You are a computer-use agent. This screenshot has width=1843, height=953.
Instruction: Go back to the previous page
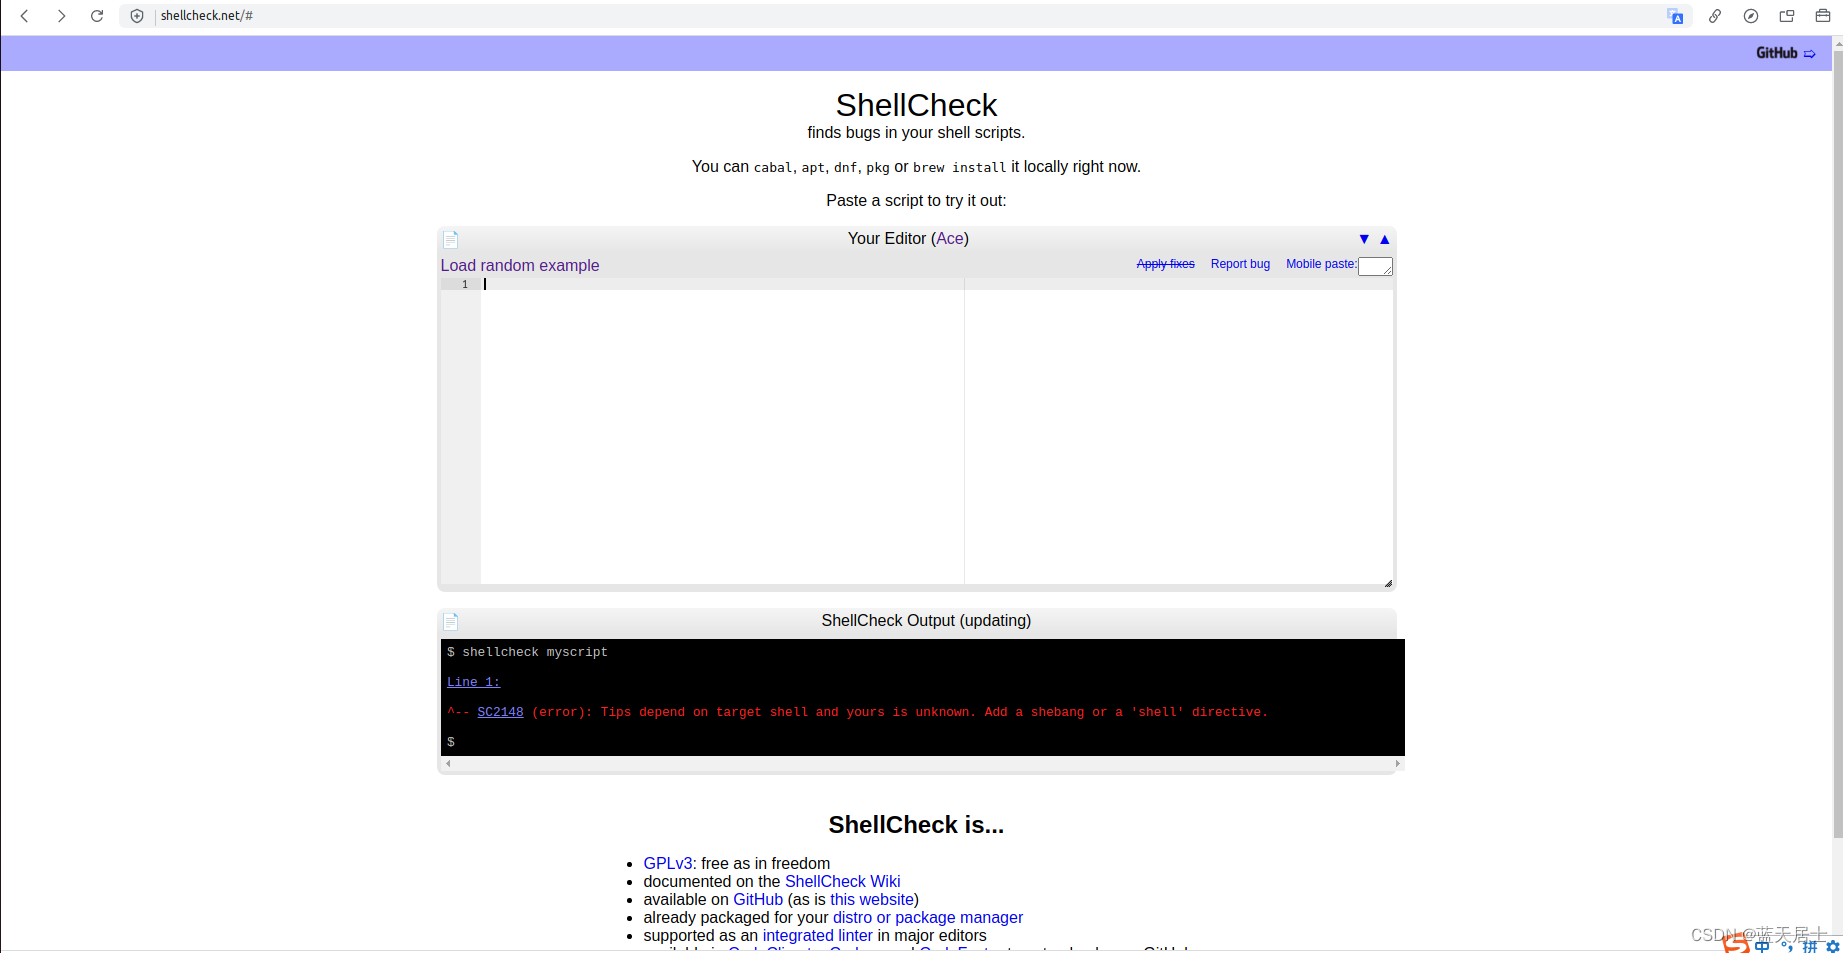click(x=25, y=16)
